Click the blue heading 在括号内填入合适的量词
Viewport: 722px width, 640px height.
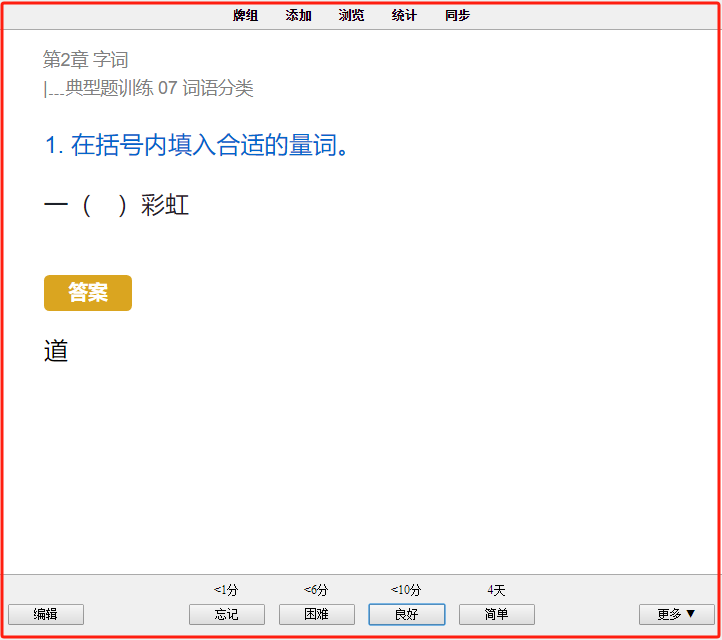pyautogui.click(x=210, y=145)
